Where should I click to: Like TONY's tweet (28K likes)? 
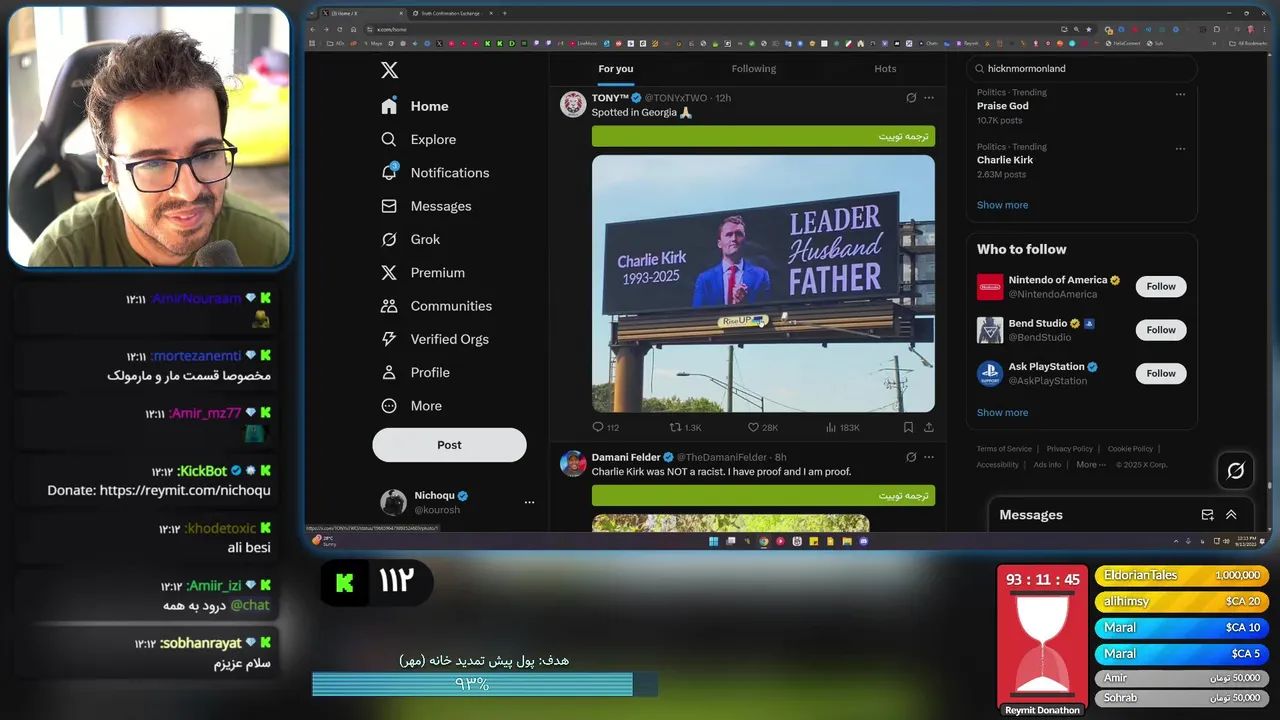(x=763, y=427)
